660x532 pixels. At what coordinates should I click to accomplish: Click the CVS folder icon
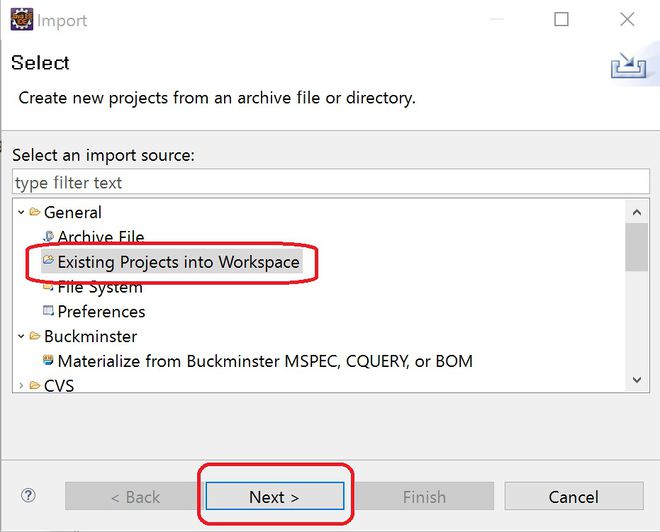tap(35, 385)
